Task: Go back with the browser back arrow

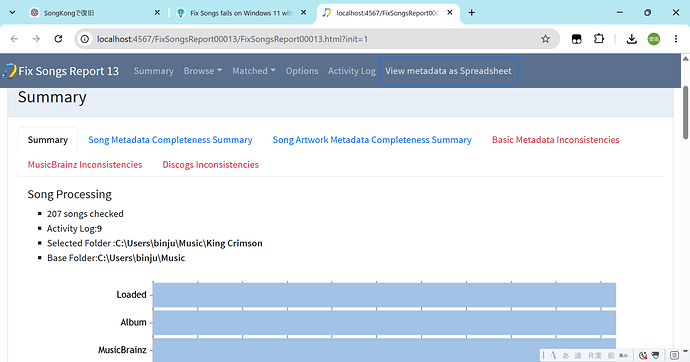Action: tap(14, 39)
